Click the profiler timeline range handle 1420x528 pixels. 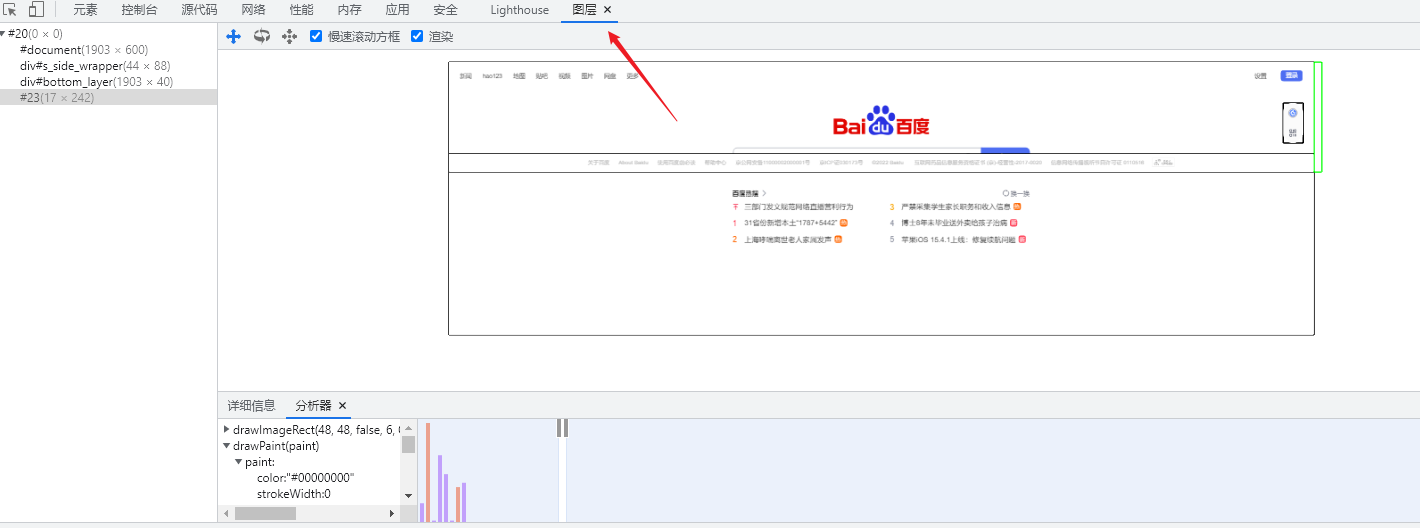pyautogui.click(x=563, y=428)
